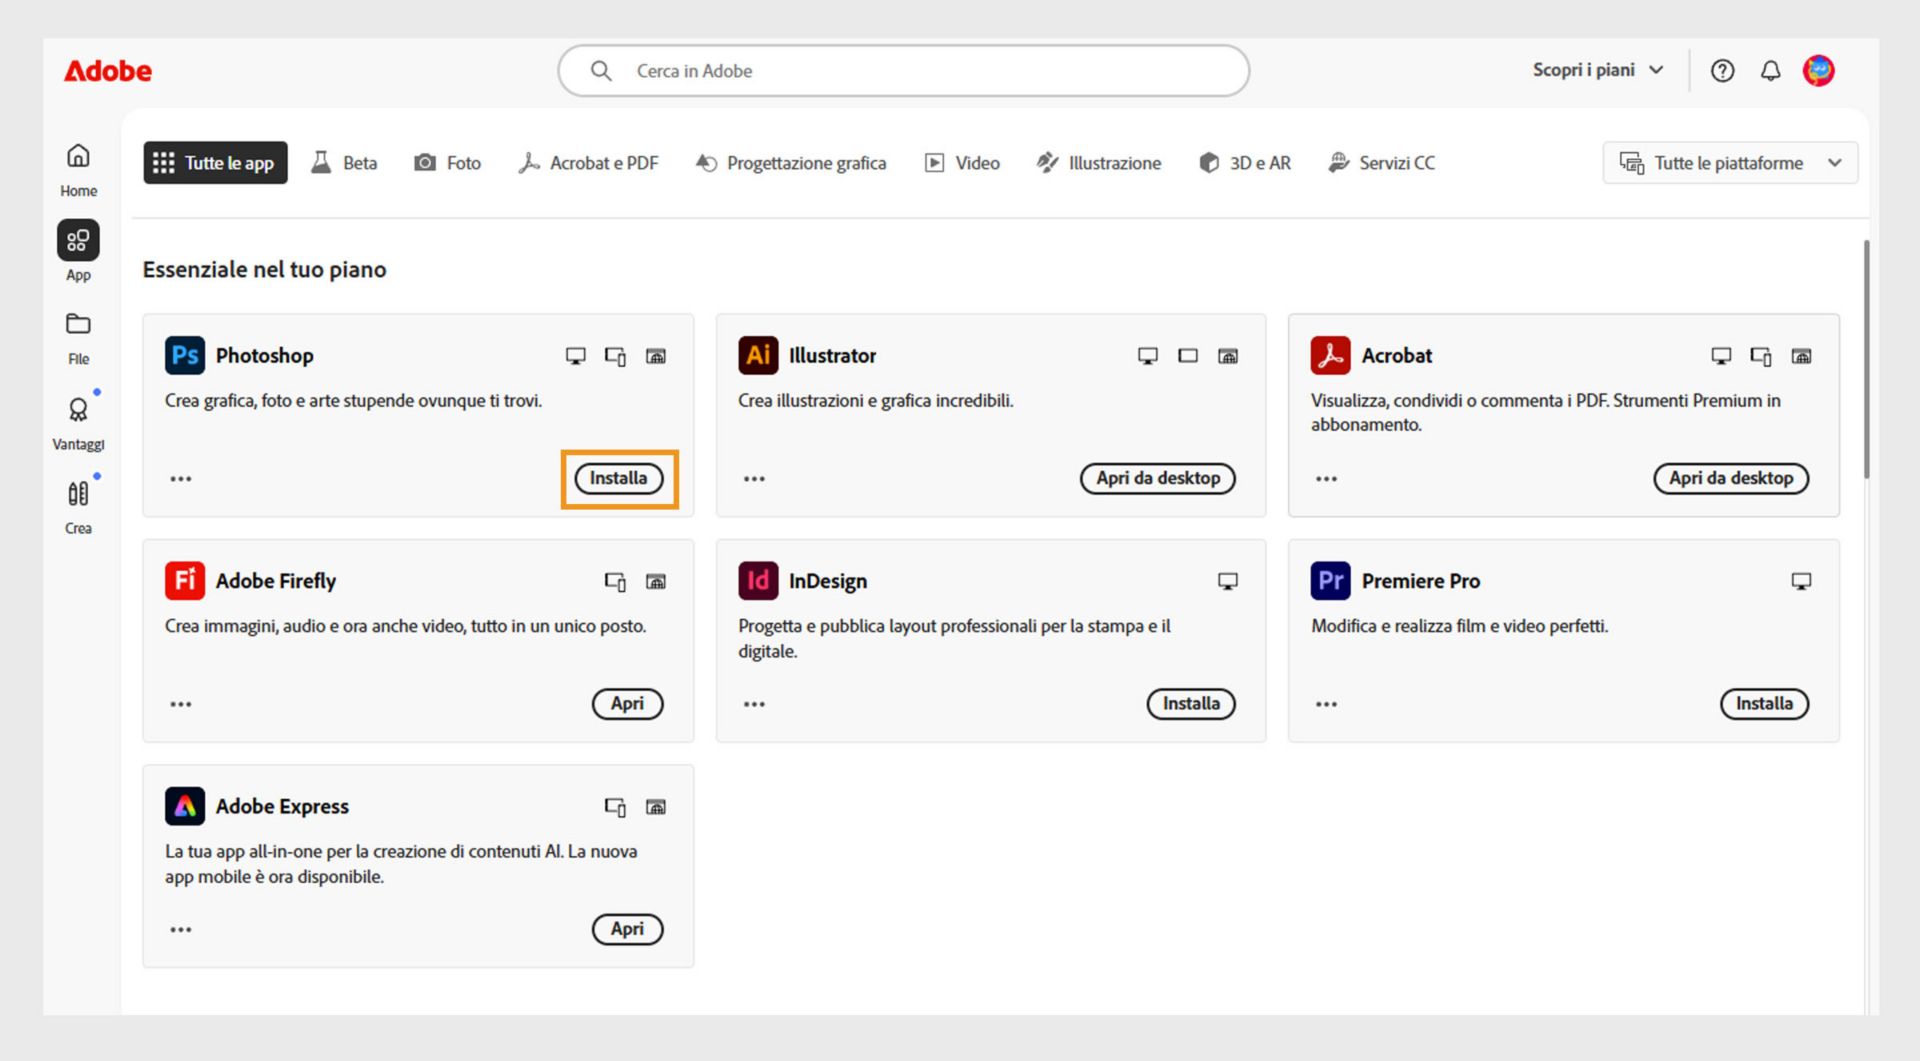Screen dimensions: 1920x1061
Task: Install Photoshop with the Installa button
Action: (618, 479)
